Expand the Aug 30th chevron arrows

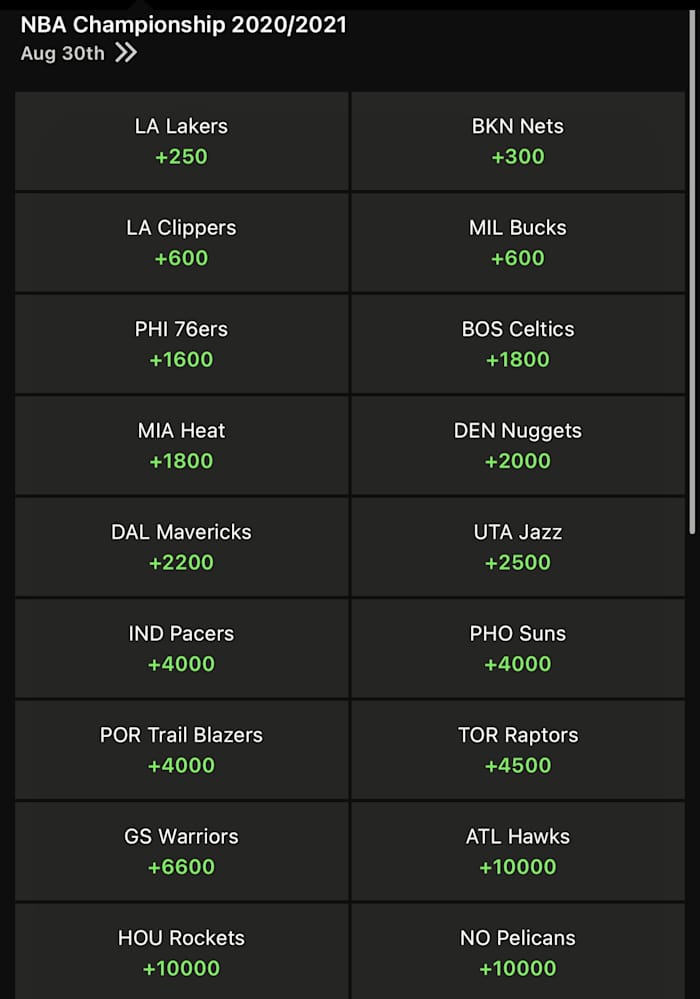pyautogui.click(x=127, y=54)
